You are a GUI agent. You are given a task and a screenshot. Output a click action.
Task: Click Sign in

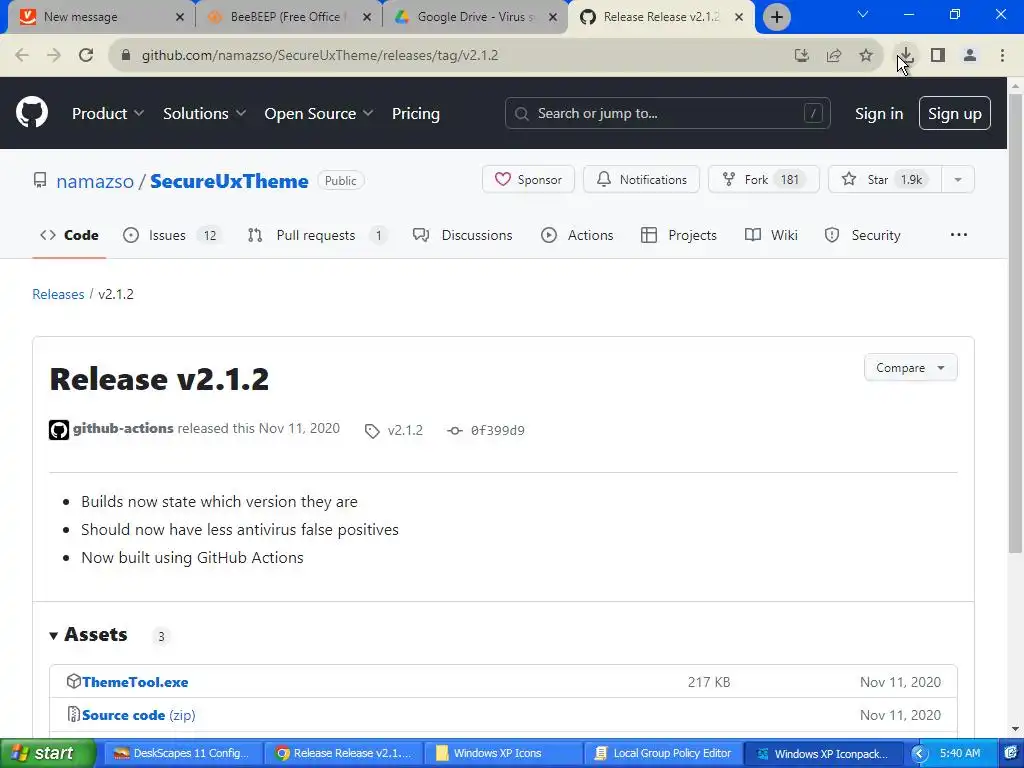click(879, 114)
